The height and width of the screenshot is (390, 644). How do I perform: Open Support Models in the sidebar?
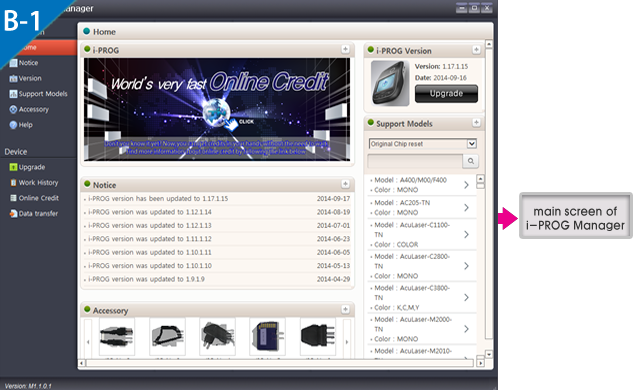(39, 94)
